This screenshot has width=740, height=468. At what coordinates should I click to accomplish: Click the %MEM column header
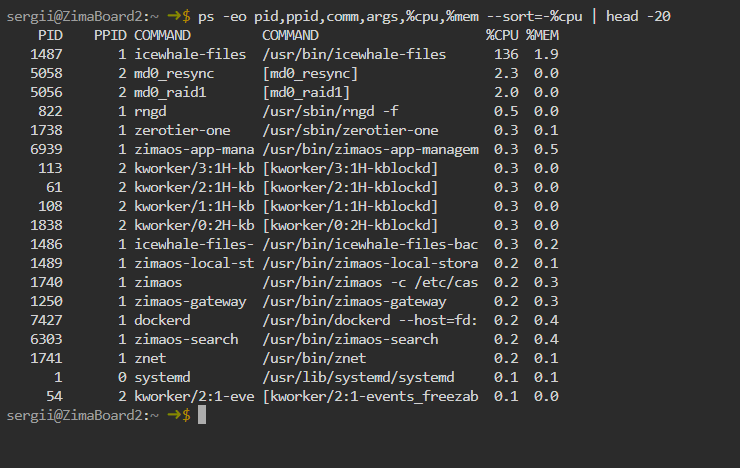coord(542,35)
